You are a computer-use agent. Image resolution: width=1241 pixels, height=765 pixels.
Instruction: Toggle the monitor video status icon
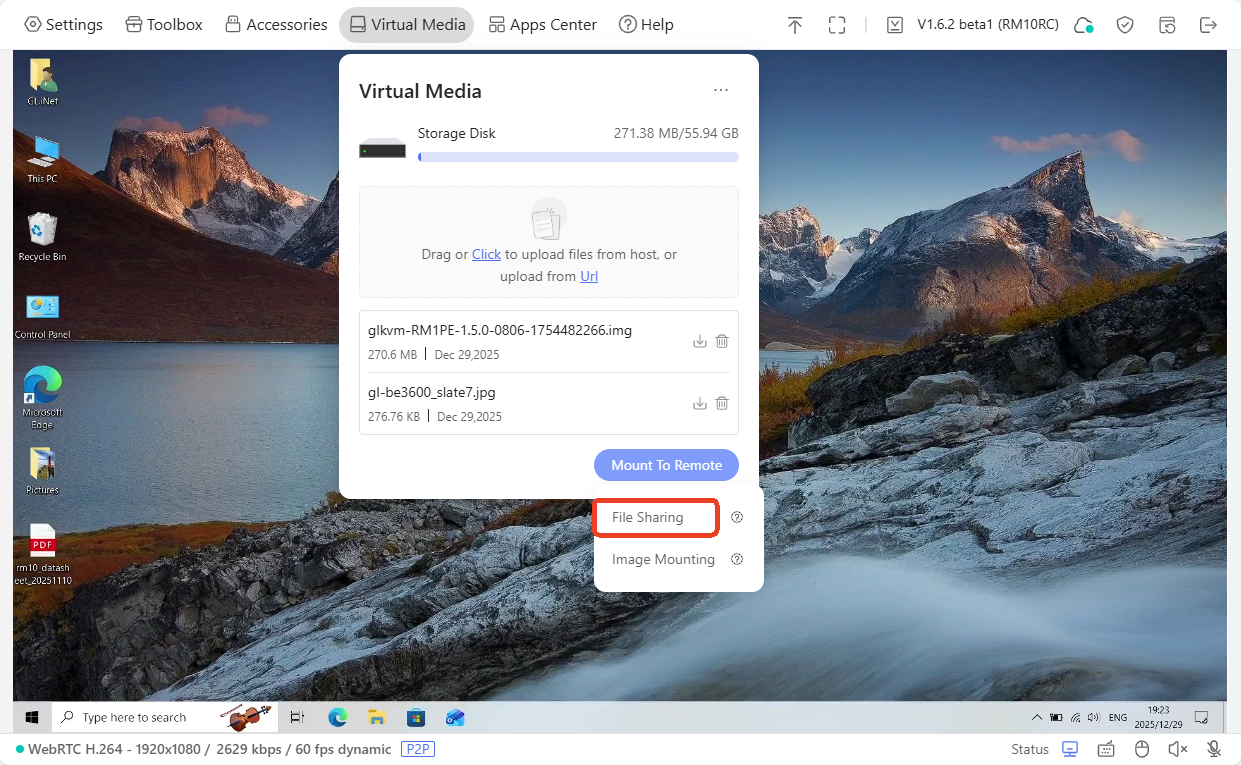[1070, 749]
